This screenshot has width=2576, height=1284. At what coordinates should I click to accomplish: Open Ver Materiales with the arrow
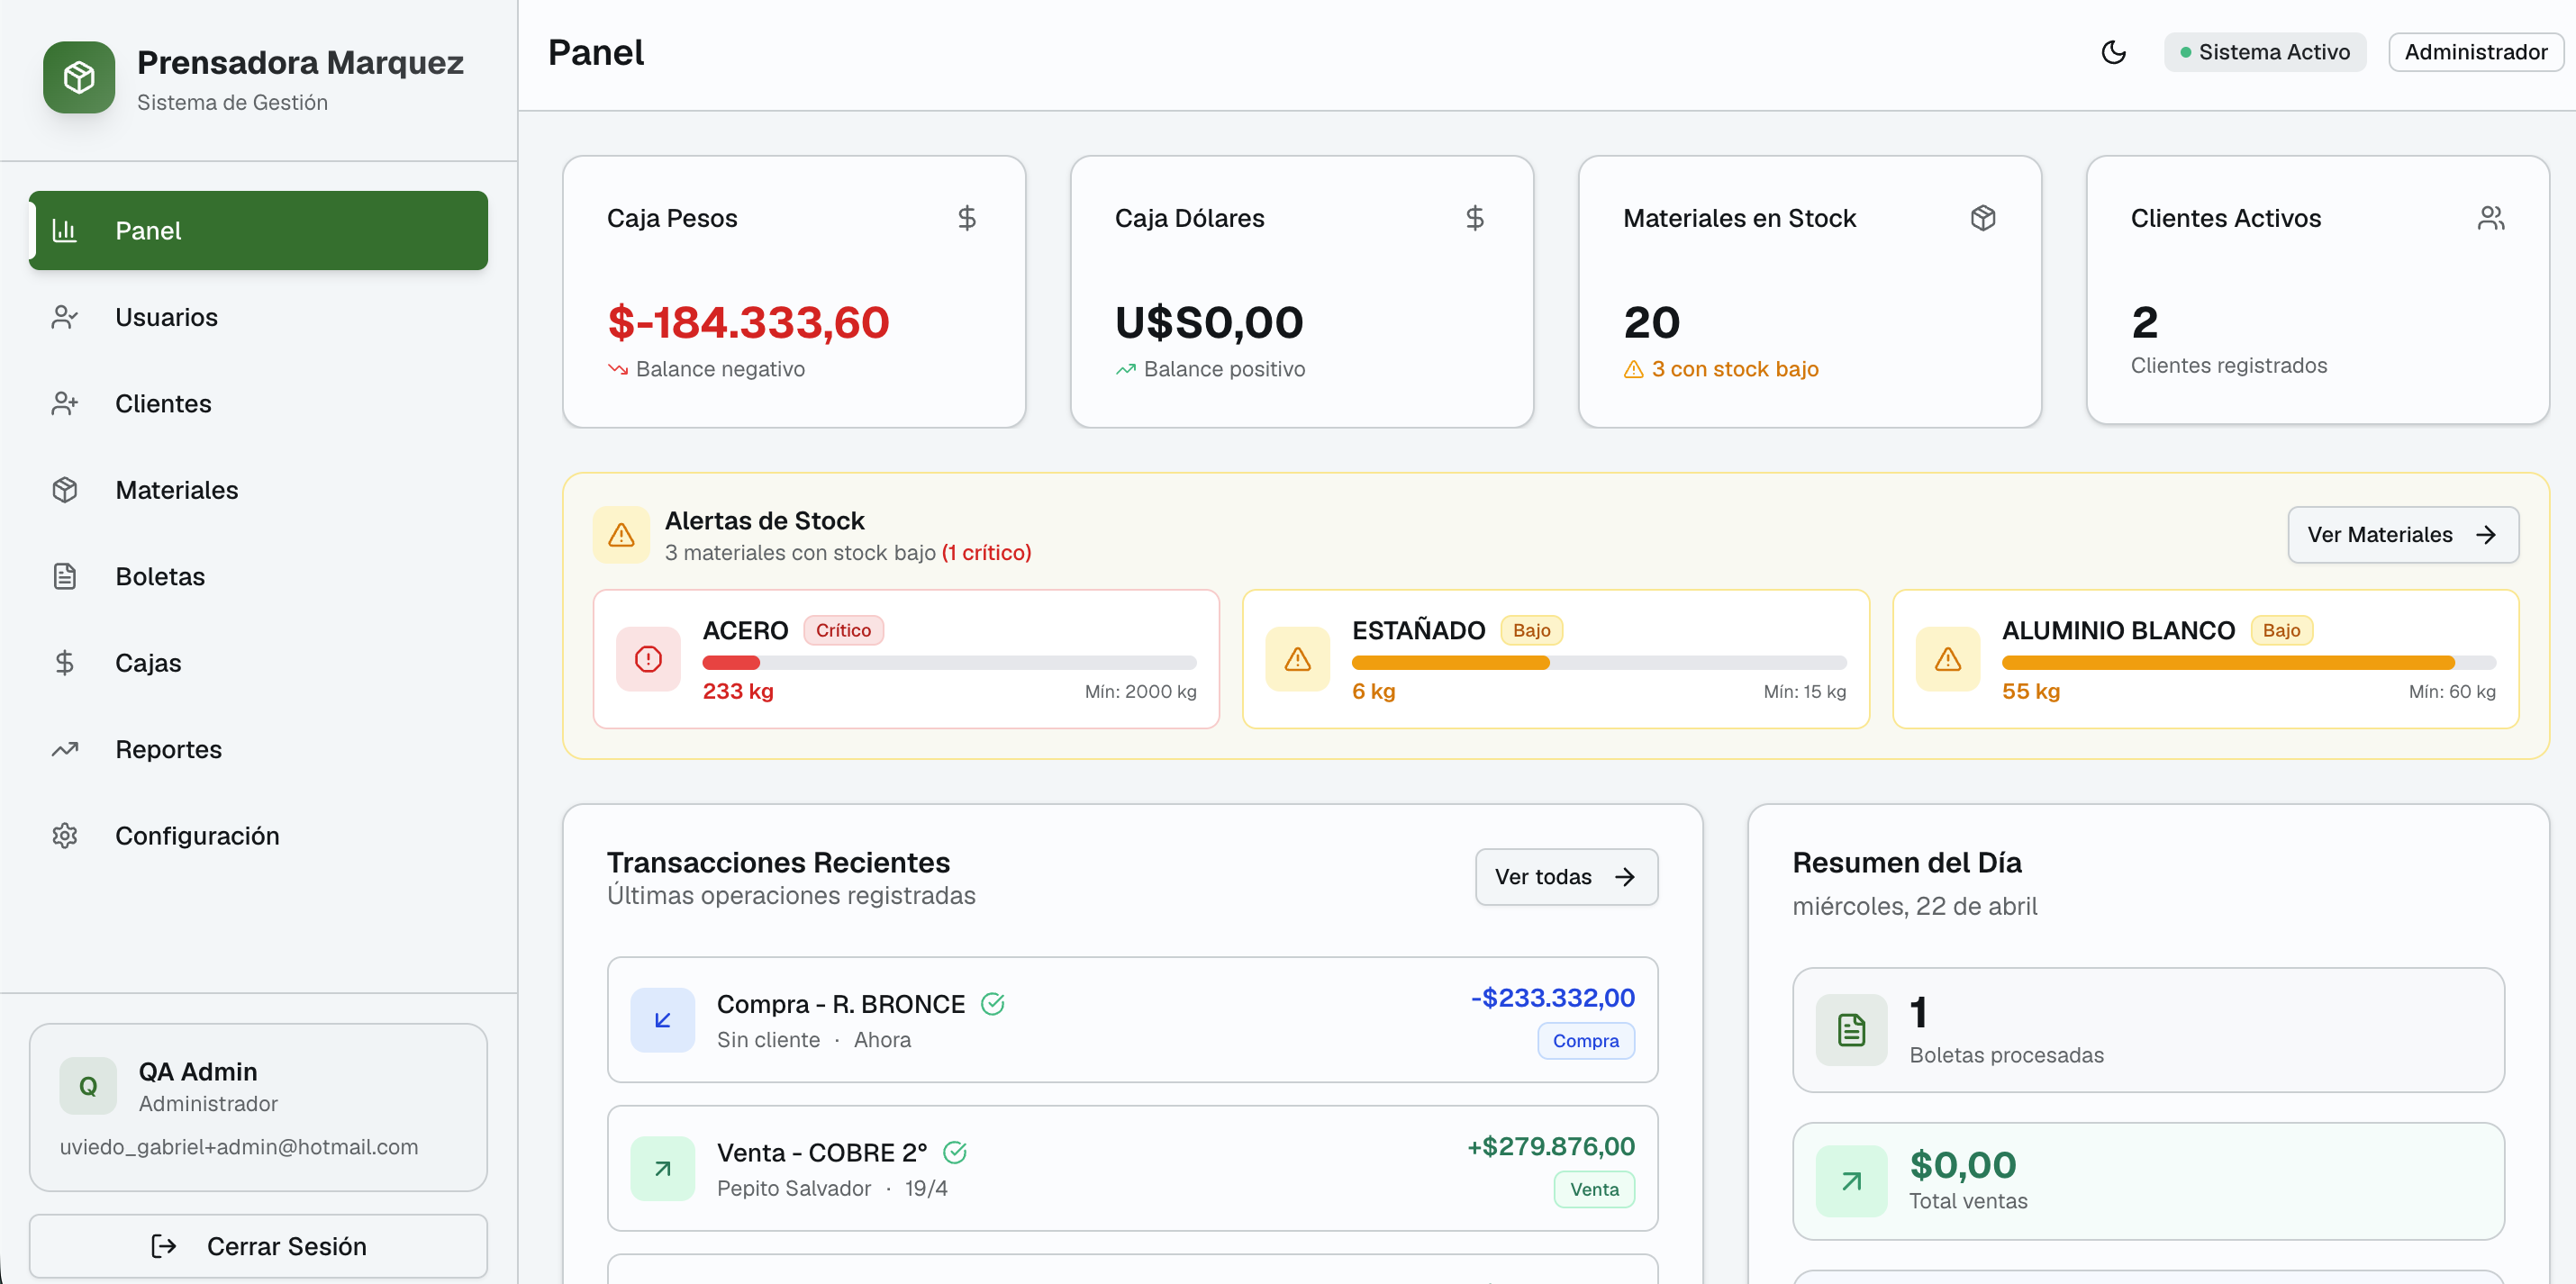coord(2403,534)
